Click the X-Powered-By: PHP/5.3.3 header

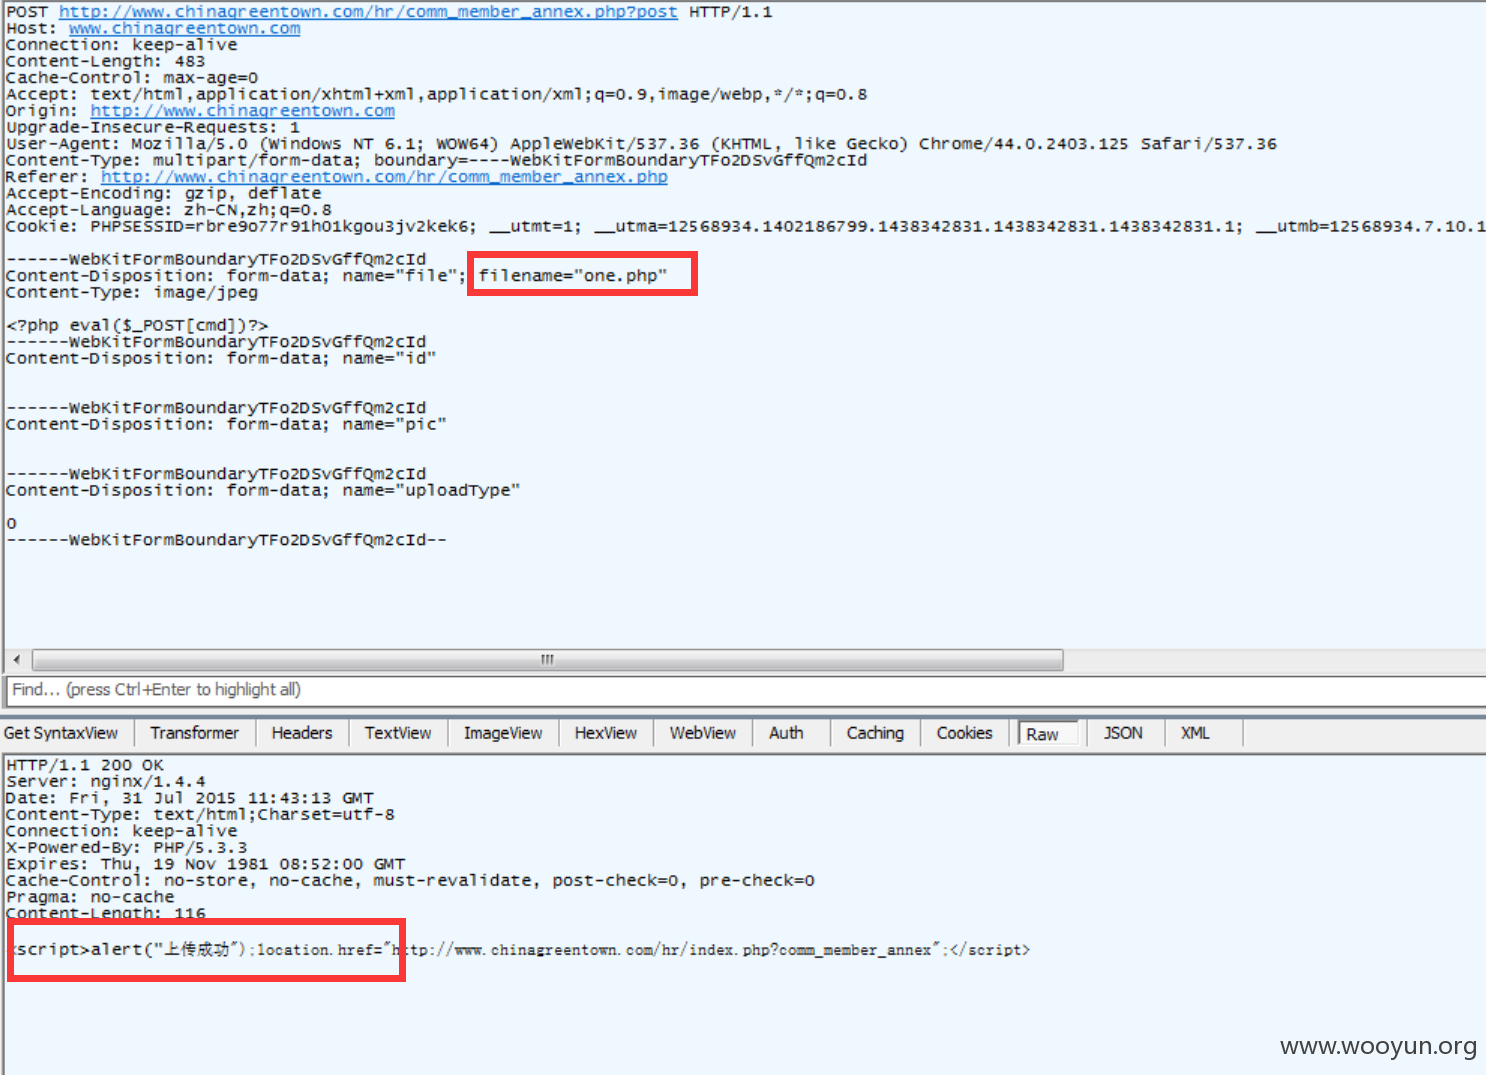click(x=127, y=848)
